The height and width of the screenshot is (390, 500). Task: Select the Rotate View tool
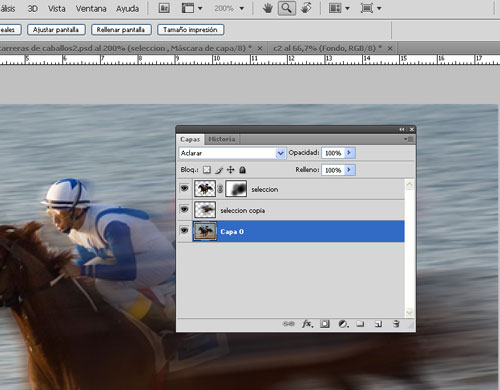[306, 8]
